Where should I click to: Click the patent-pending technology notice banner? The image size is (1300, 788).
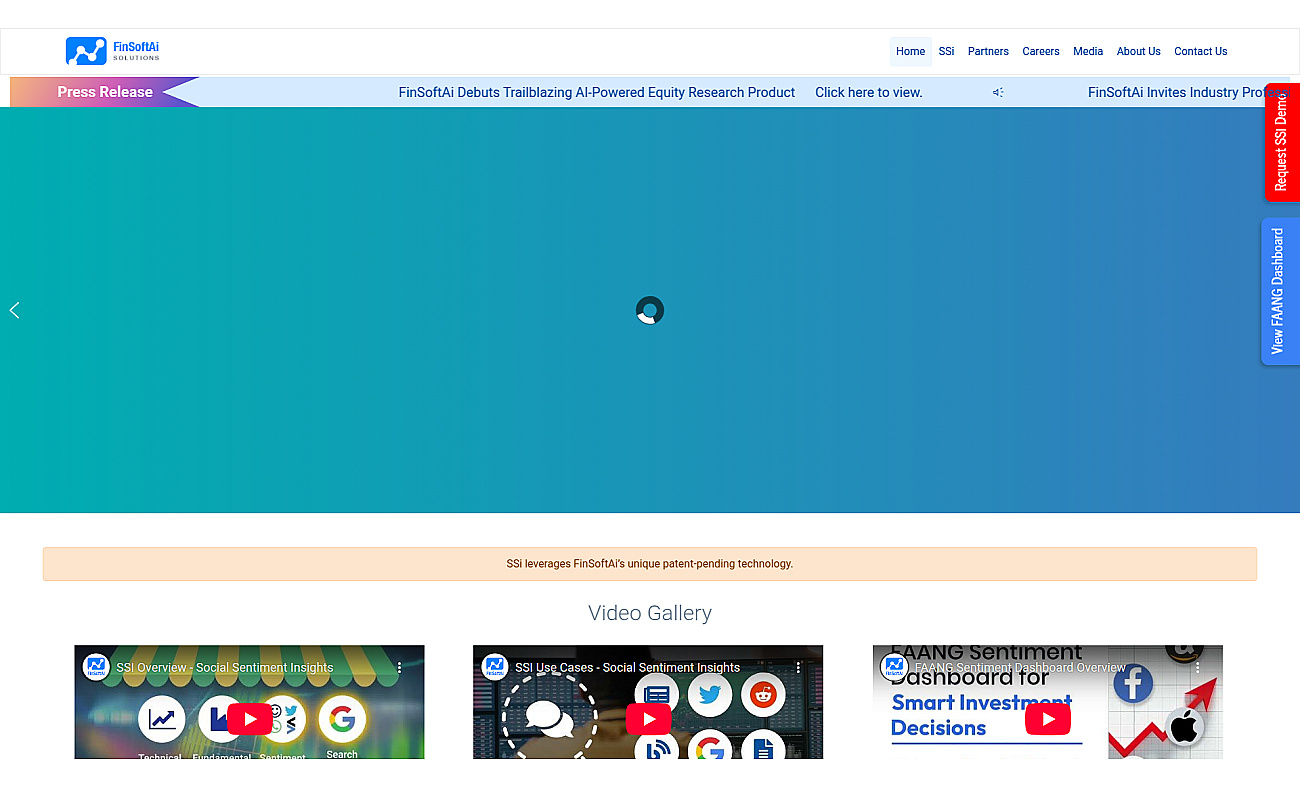(650, 564)
